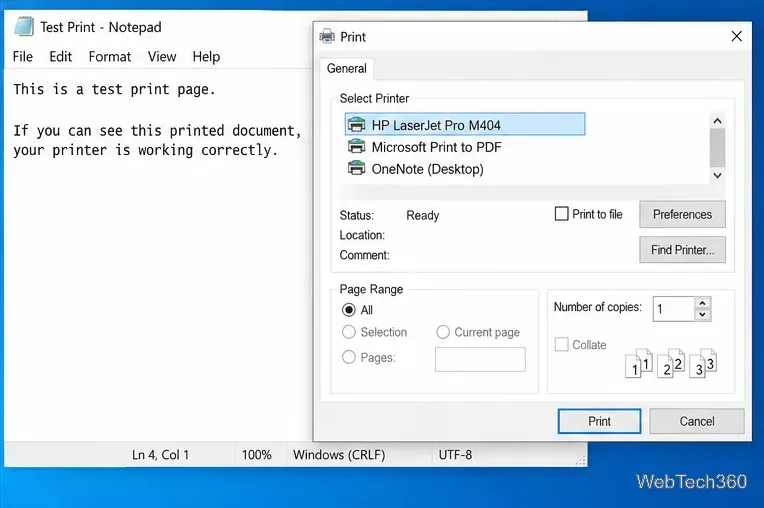Image resolution: width=764 pixels, height=508 pixels.
Task: Switch to the General tab
Action: click(x=346, y=68)
